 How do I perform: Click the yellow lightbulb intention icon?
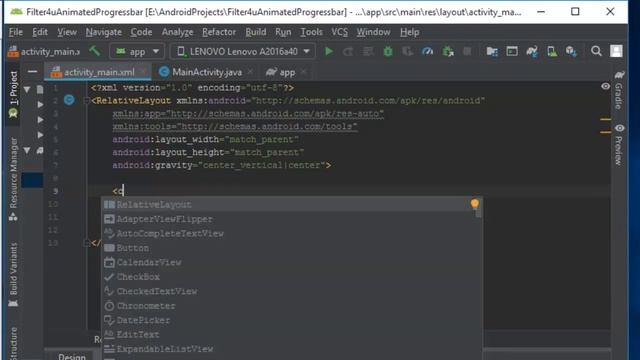point(474,203)
